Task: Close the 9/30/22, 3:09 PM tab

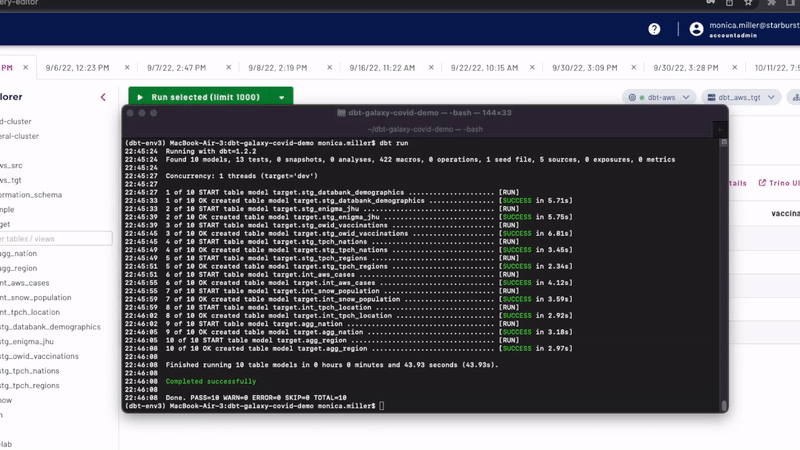Action: [x=634, y=67]
